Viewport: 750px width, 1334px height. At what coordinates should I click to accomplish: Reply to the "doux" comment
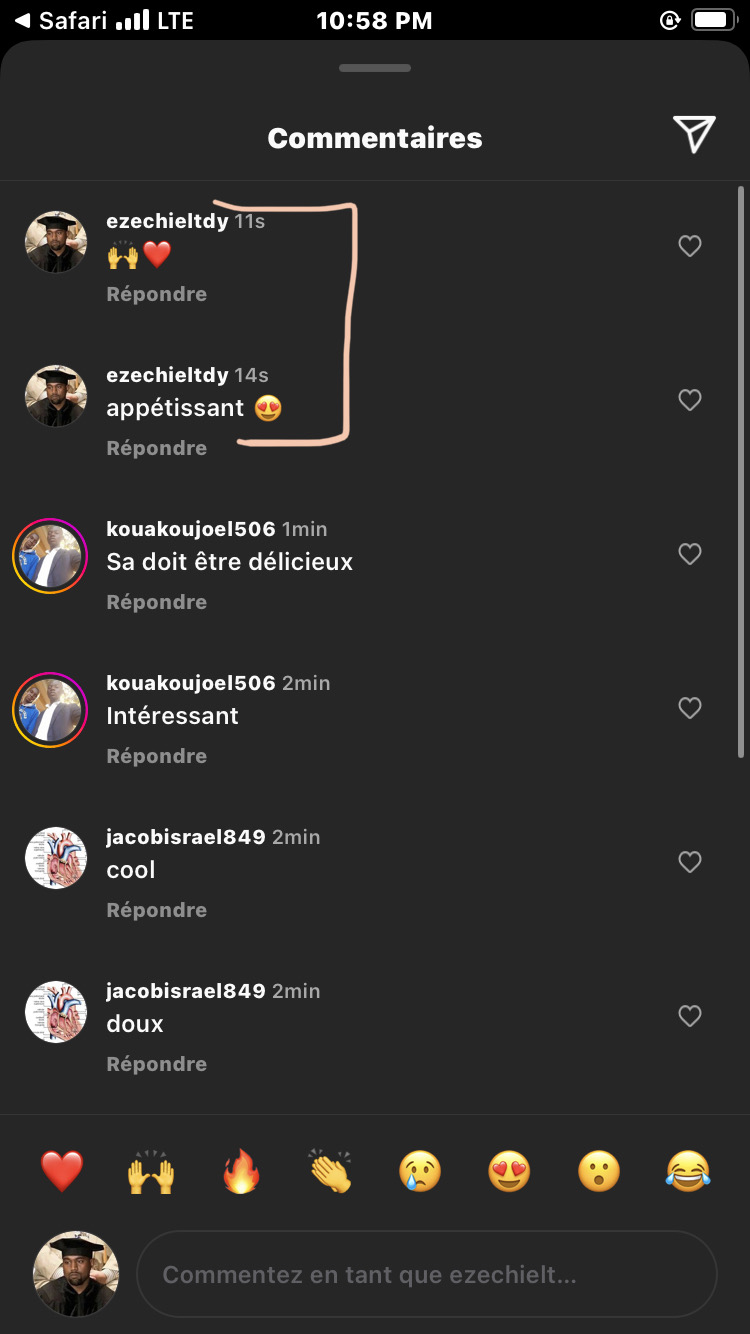pos(157,1064)
